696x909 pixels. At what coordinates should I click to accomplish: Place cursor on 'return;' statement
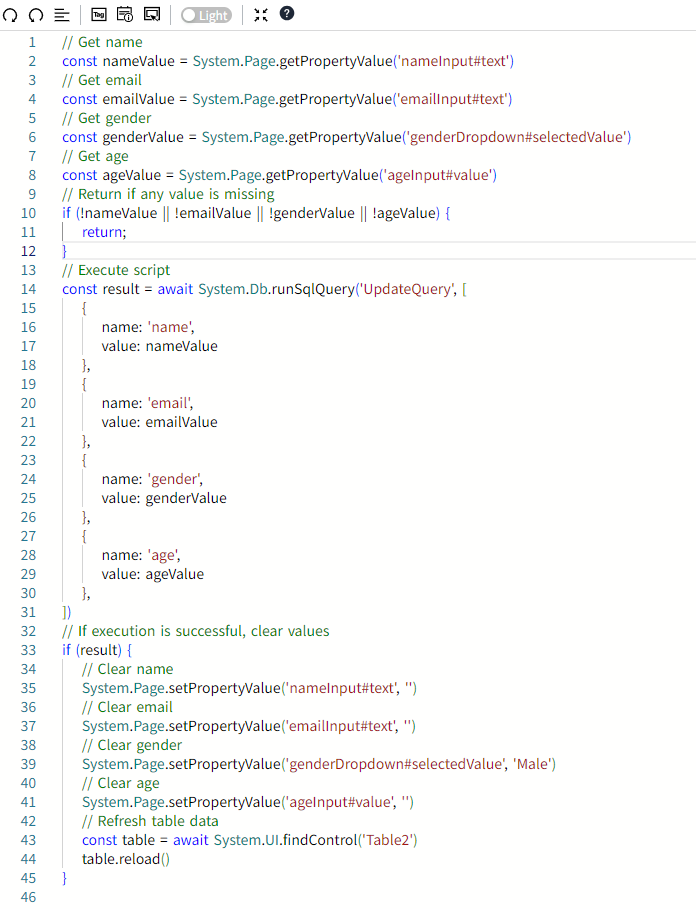coord(104,232)
